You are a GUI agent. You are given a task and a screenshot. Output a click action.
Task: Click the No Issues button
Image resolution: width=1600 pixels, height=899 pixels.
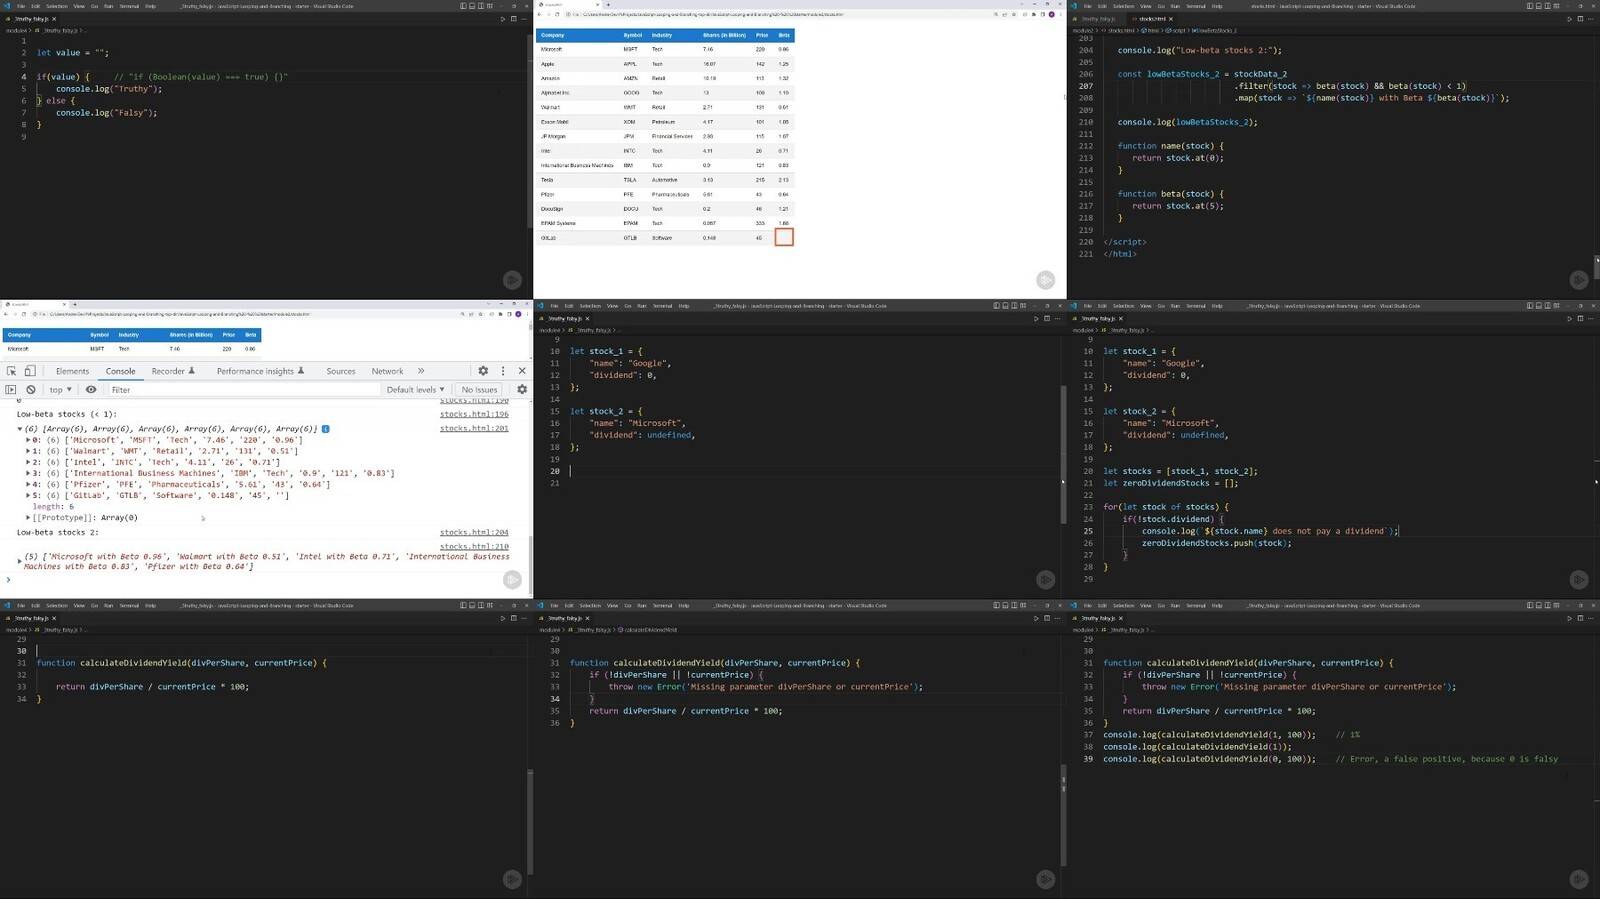click(479, 390)
